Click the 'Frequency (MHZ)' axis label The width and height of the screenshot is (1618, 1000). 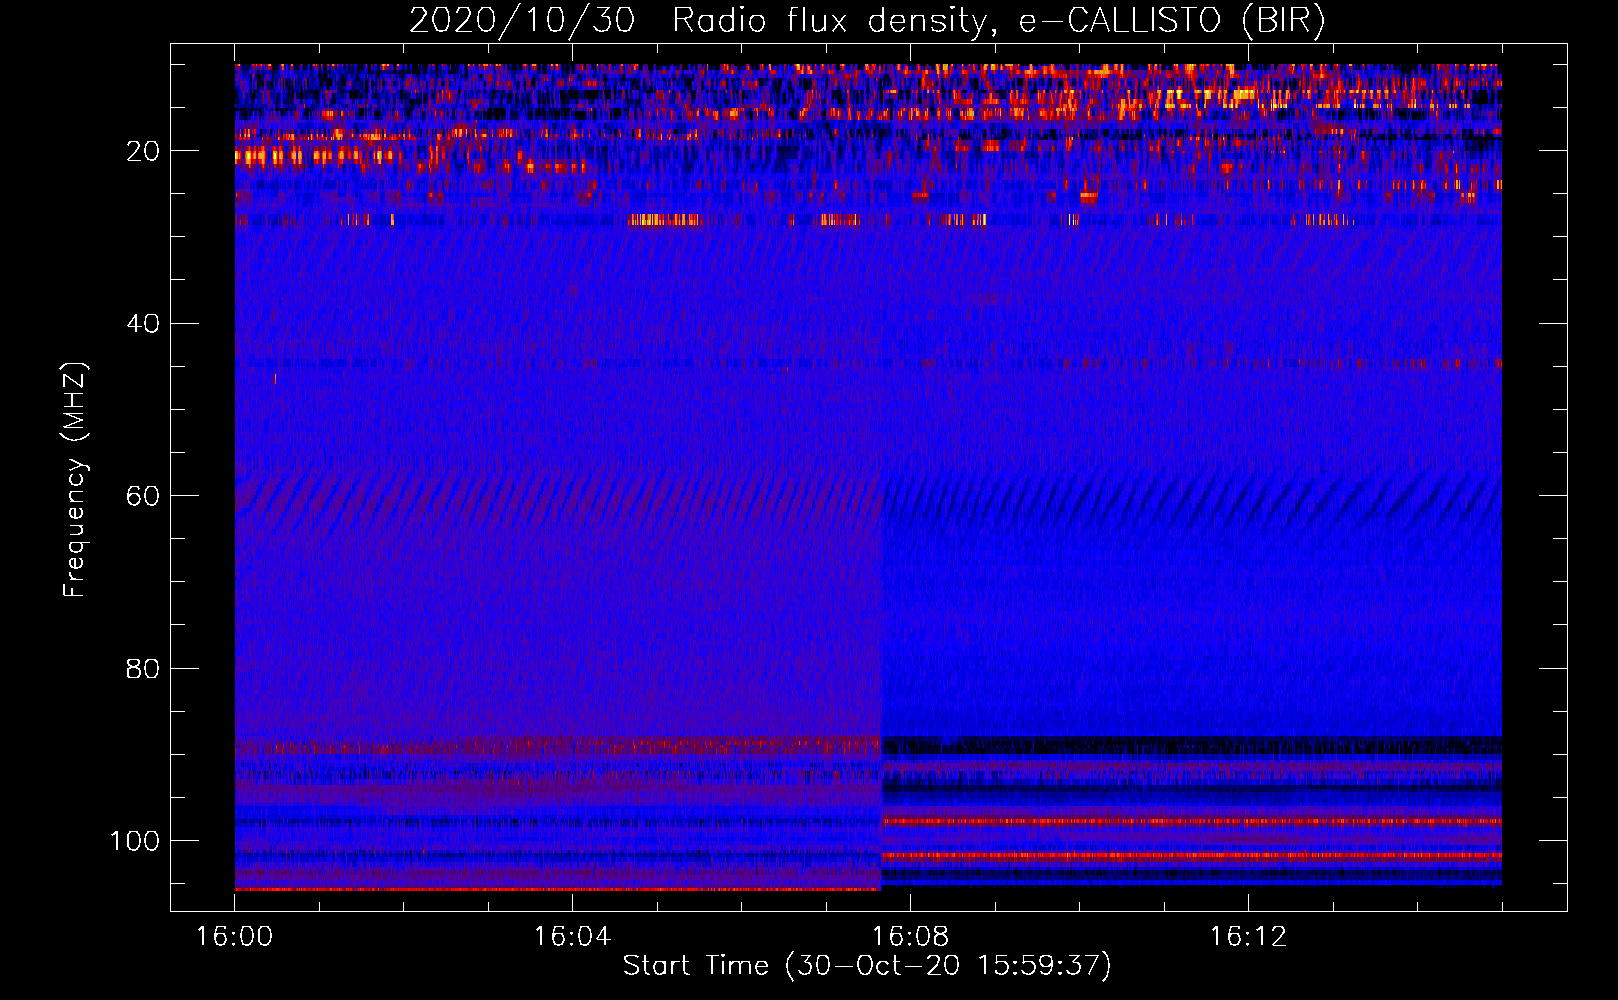click(75, 479)
